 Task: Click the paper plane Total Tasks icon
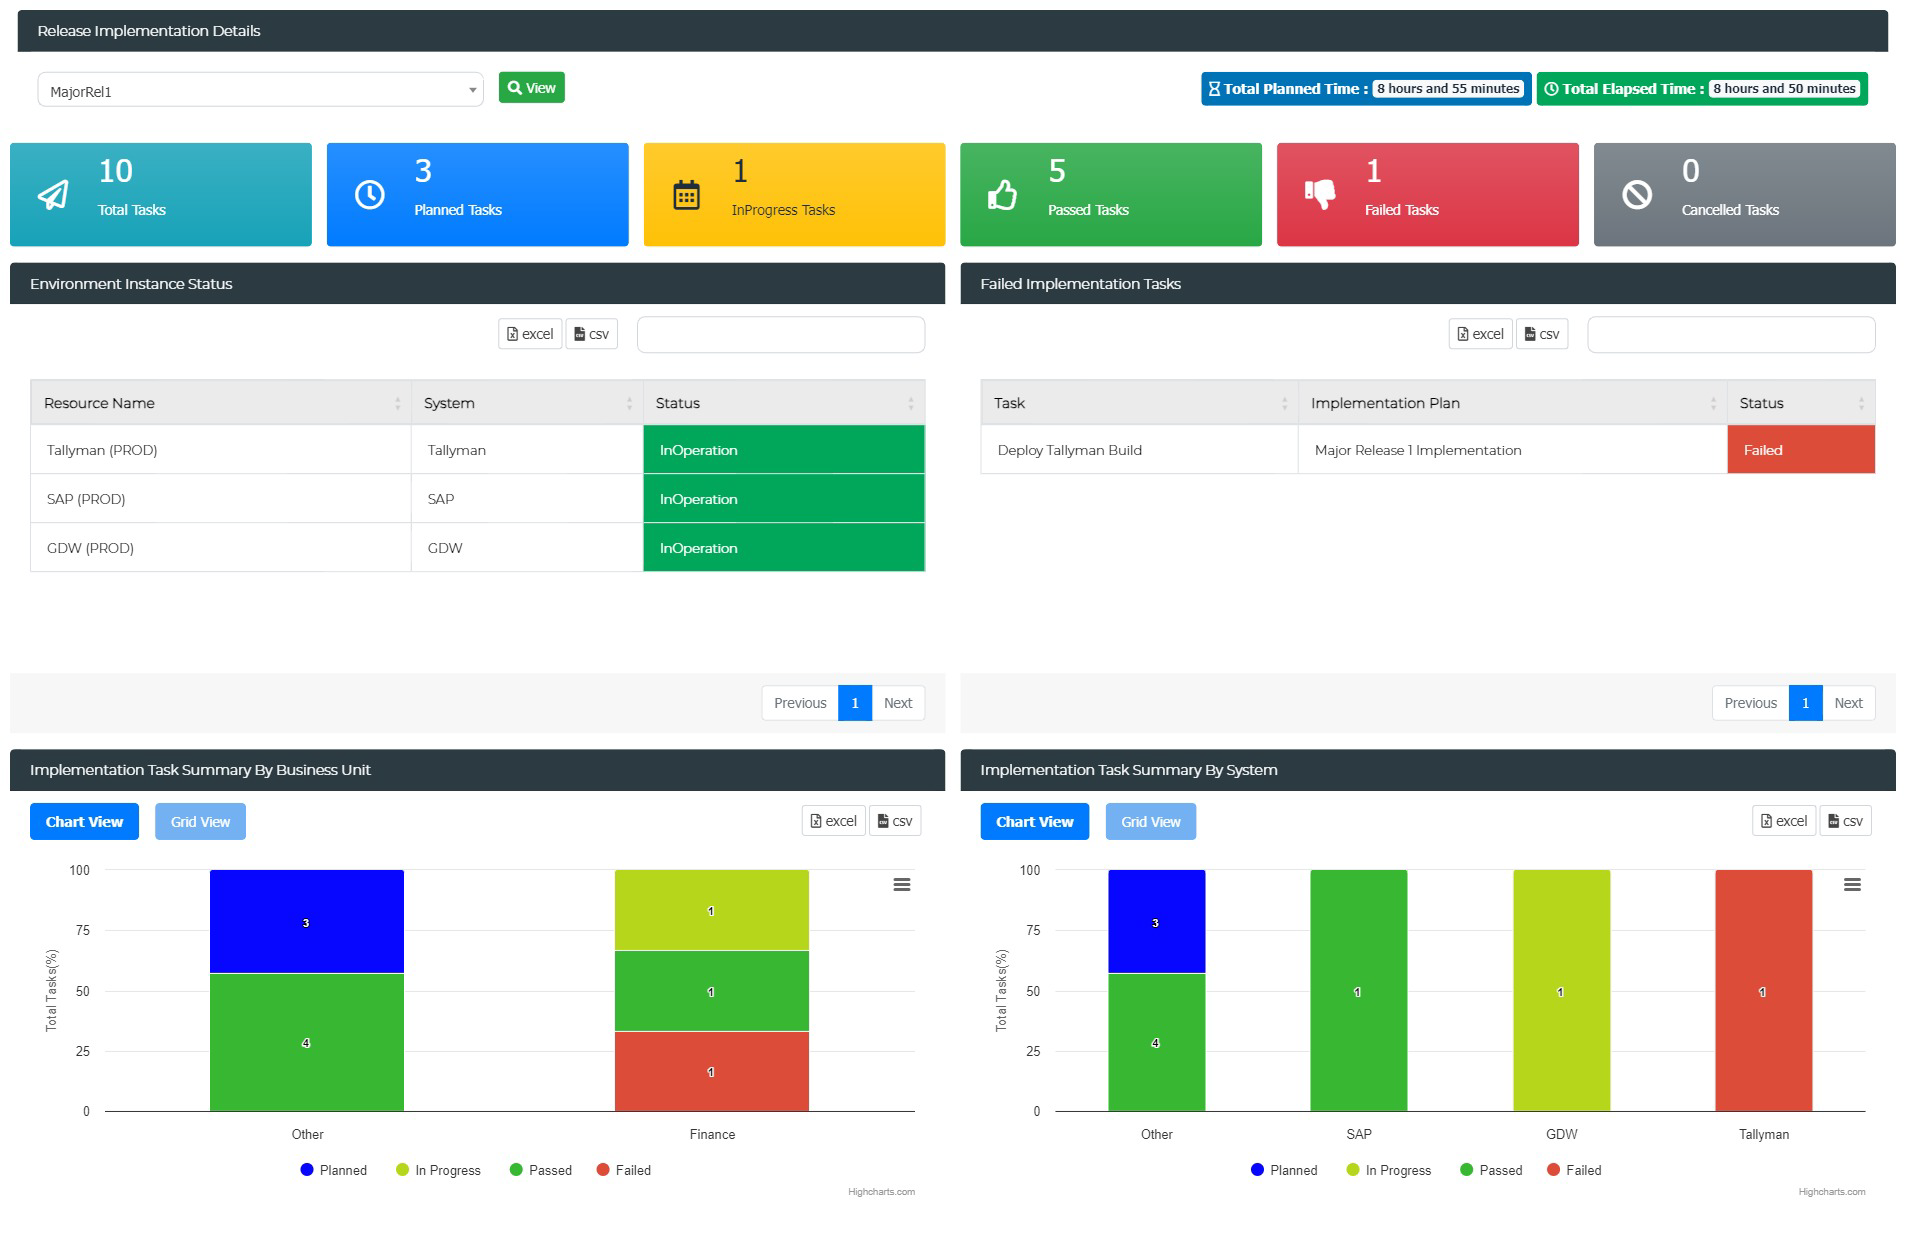pos(53,194)
